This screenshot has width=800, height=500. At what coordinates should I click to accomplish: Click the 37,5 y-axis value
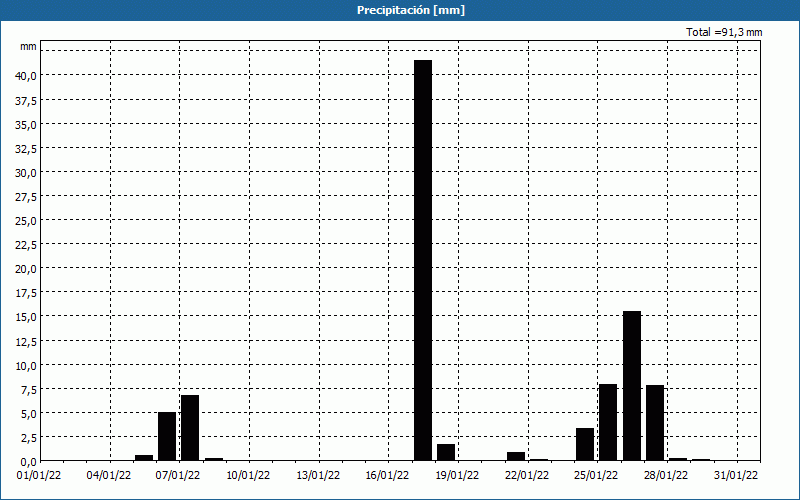coord(26,100)
